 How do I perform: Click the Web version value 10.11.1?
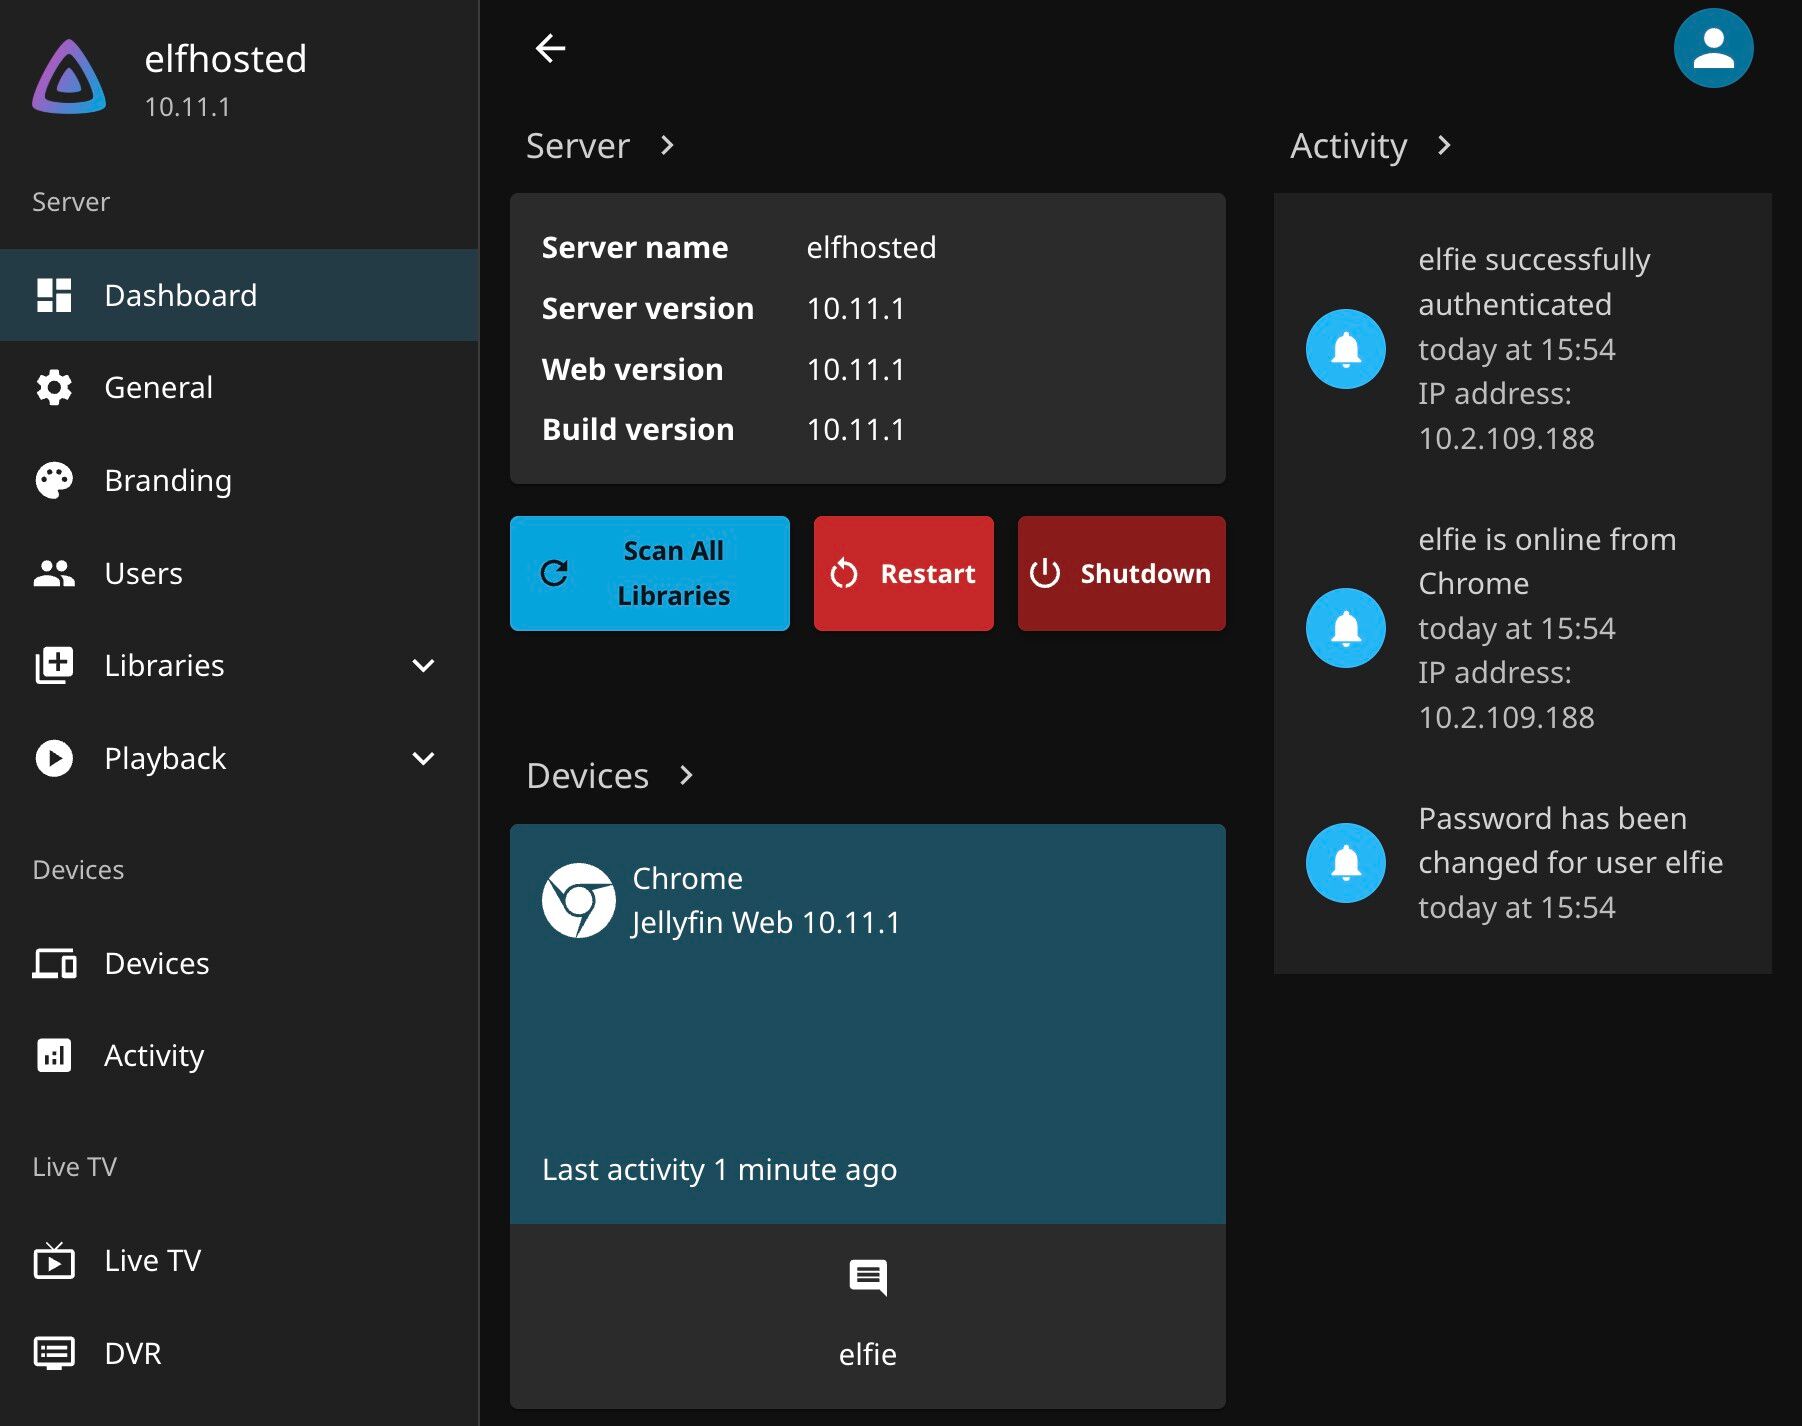(x=856, y=369)
